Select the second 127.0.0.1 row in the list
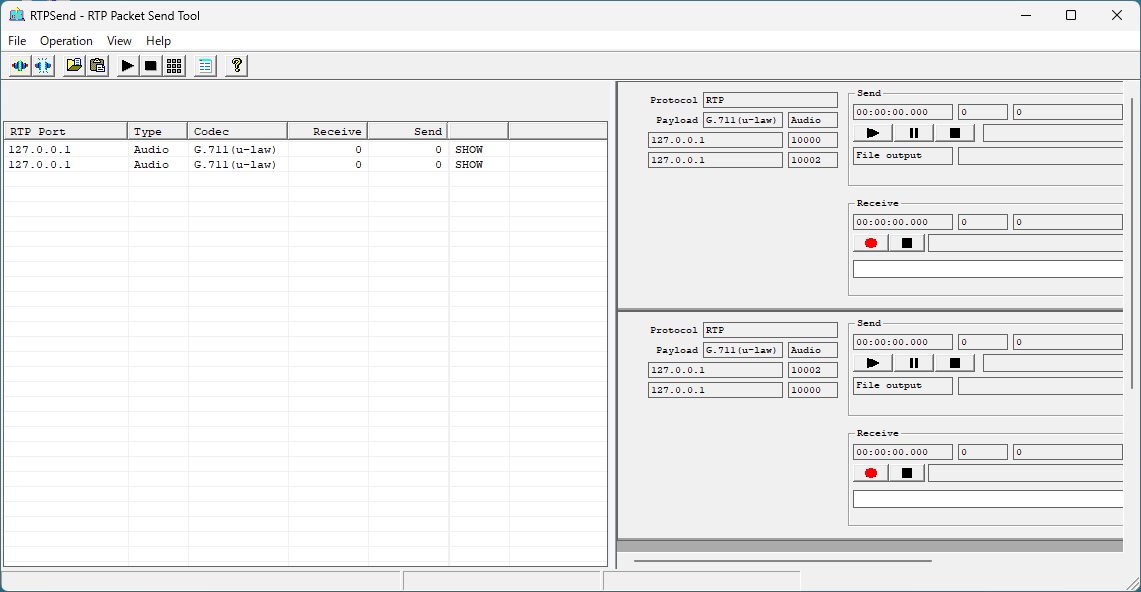 [x=306, y=165]
